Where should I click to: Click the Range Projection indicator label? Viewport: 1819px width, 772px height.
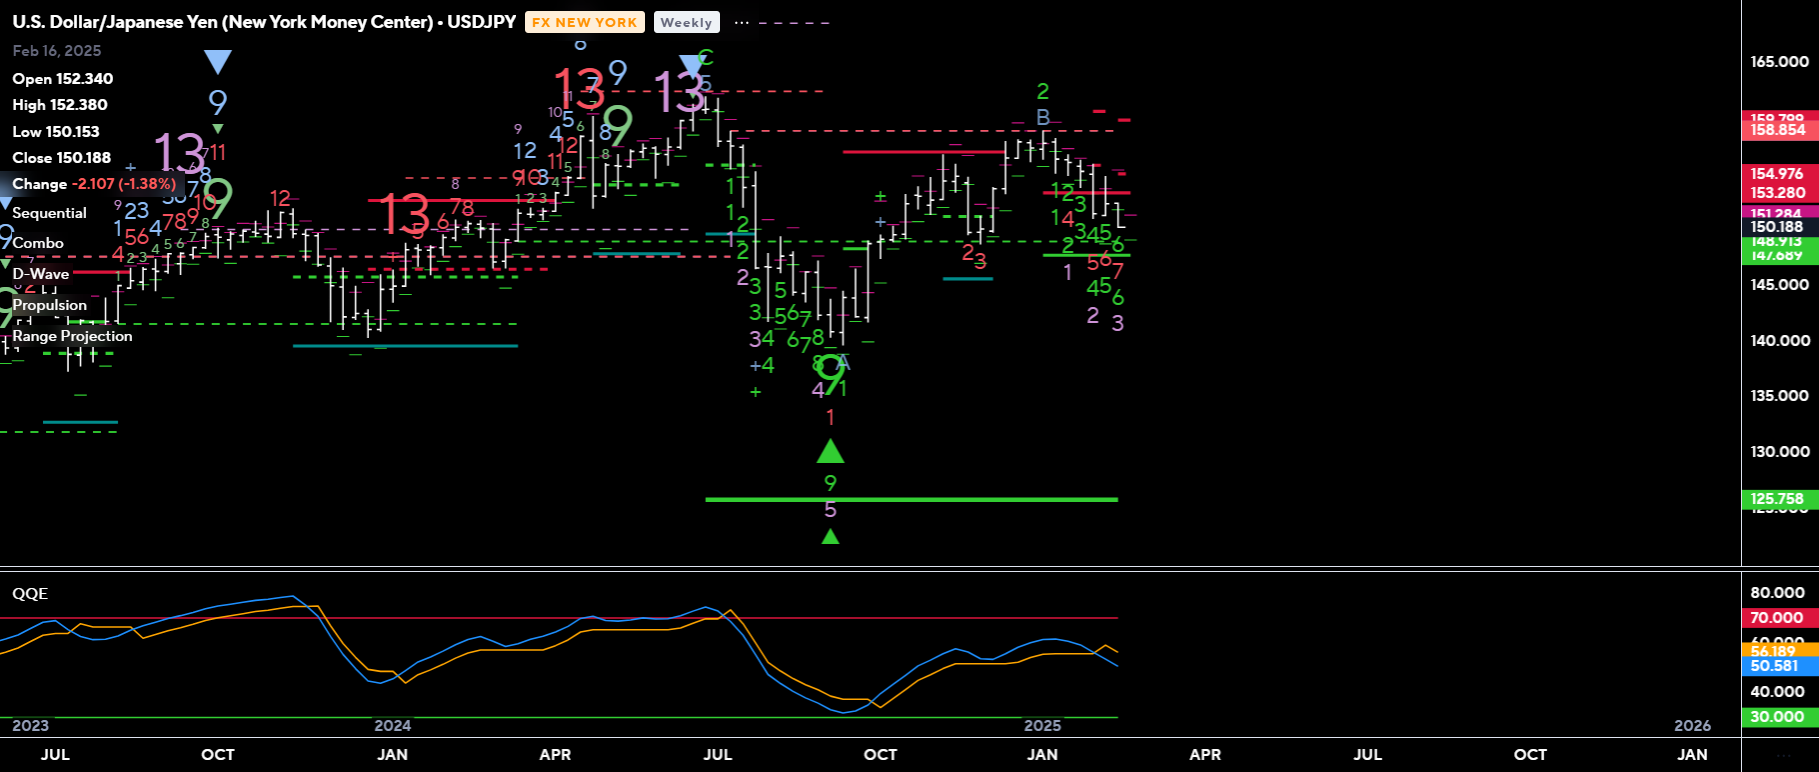pyautogui.click(x=72, y=336)
